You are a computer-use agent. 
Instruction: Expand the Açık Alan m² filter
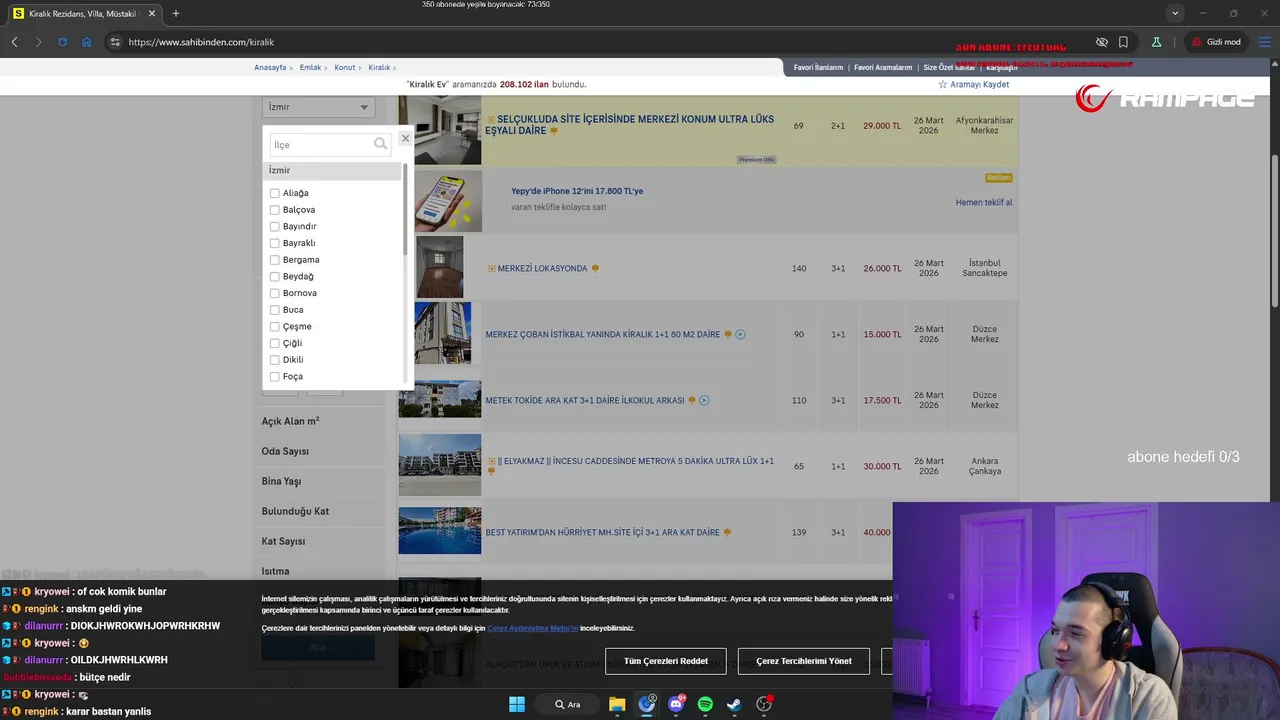pyautogui.click(x=291, y=421)
